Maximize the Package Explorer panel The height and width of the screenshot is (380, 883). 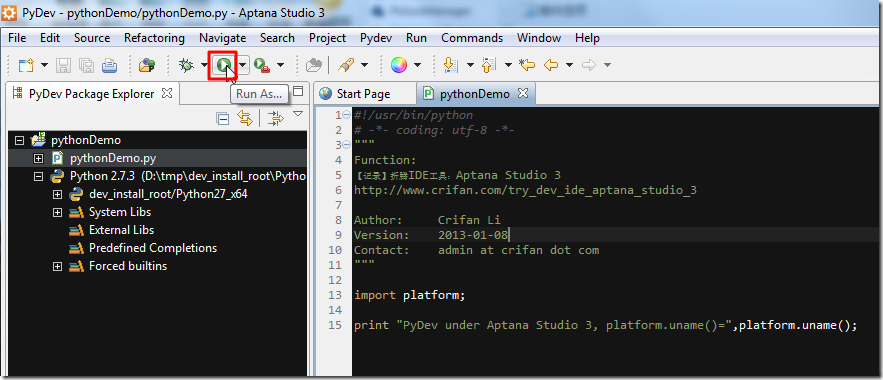[x=299, y=91]
